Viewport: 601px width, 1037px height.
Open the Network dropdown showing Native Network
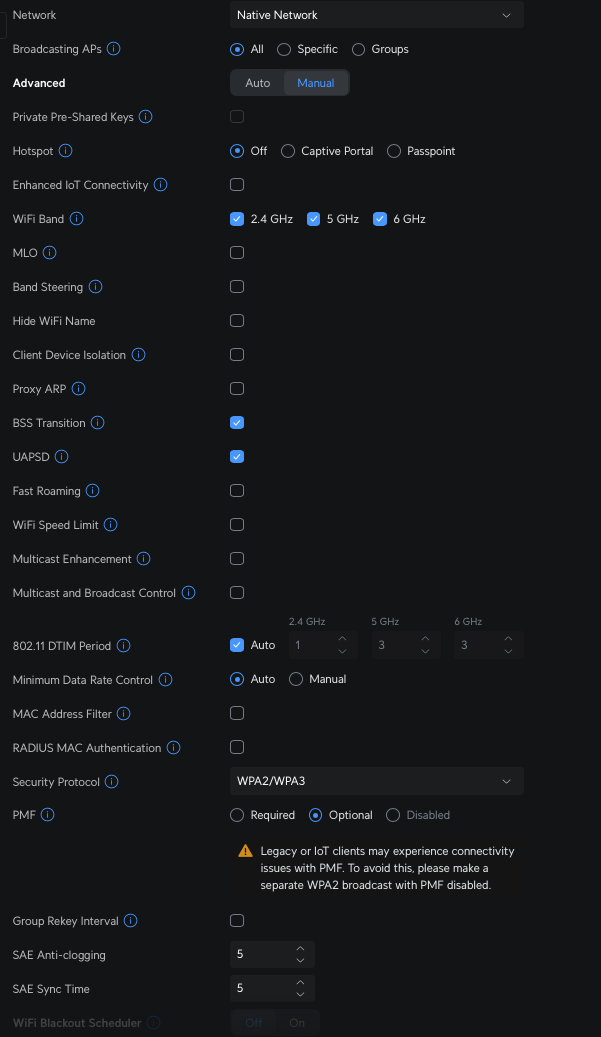pos(377,15)
